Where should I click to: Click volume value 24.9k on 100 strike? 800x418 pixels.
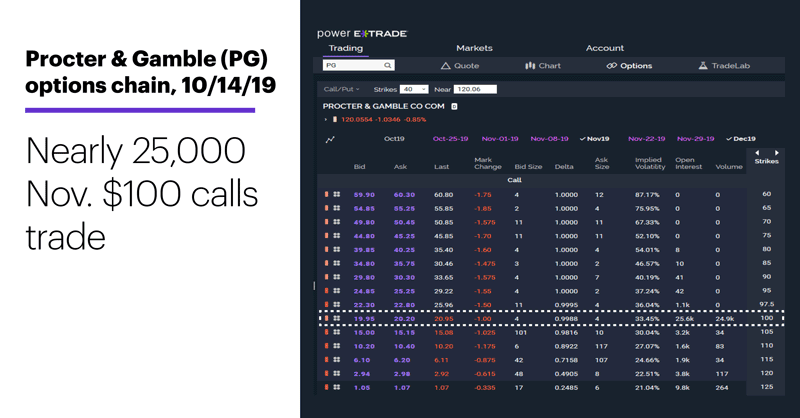click(x=724, y=319)
